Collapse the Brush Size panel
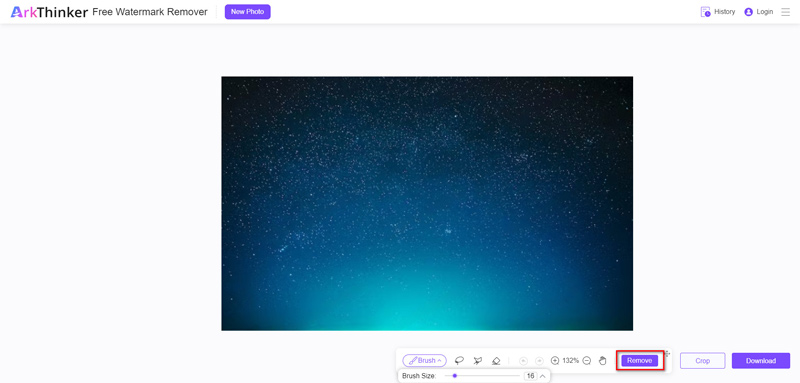Viewport: 800px width, 383px height. (543, 376)
